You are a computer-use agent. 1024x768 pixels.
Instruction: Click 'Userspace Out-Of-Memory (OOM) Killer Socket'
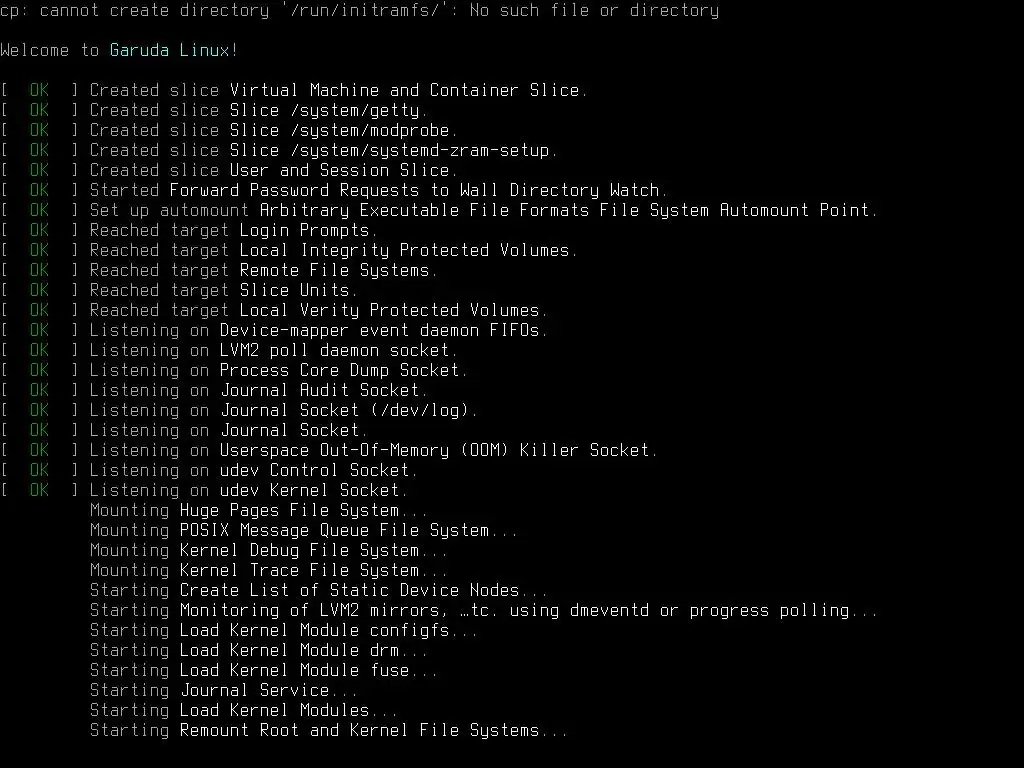point(434,451)
